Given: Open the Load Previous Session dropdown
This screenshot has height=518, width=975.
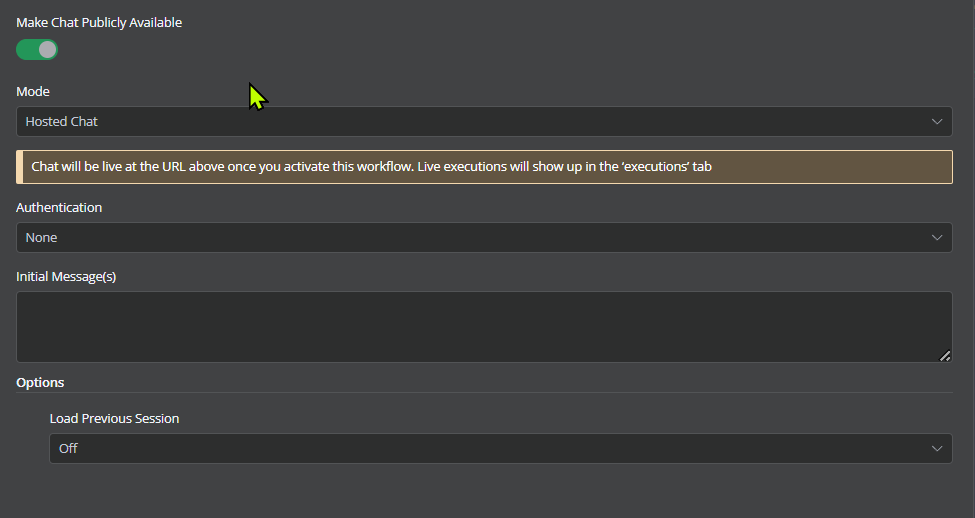Looking at the screenshot, I should tap(501, 448).
